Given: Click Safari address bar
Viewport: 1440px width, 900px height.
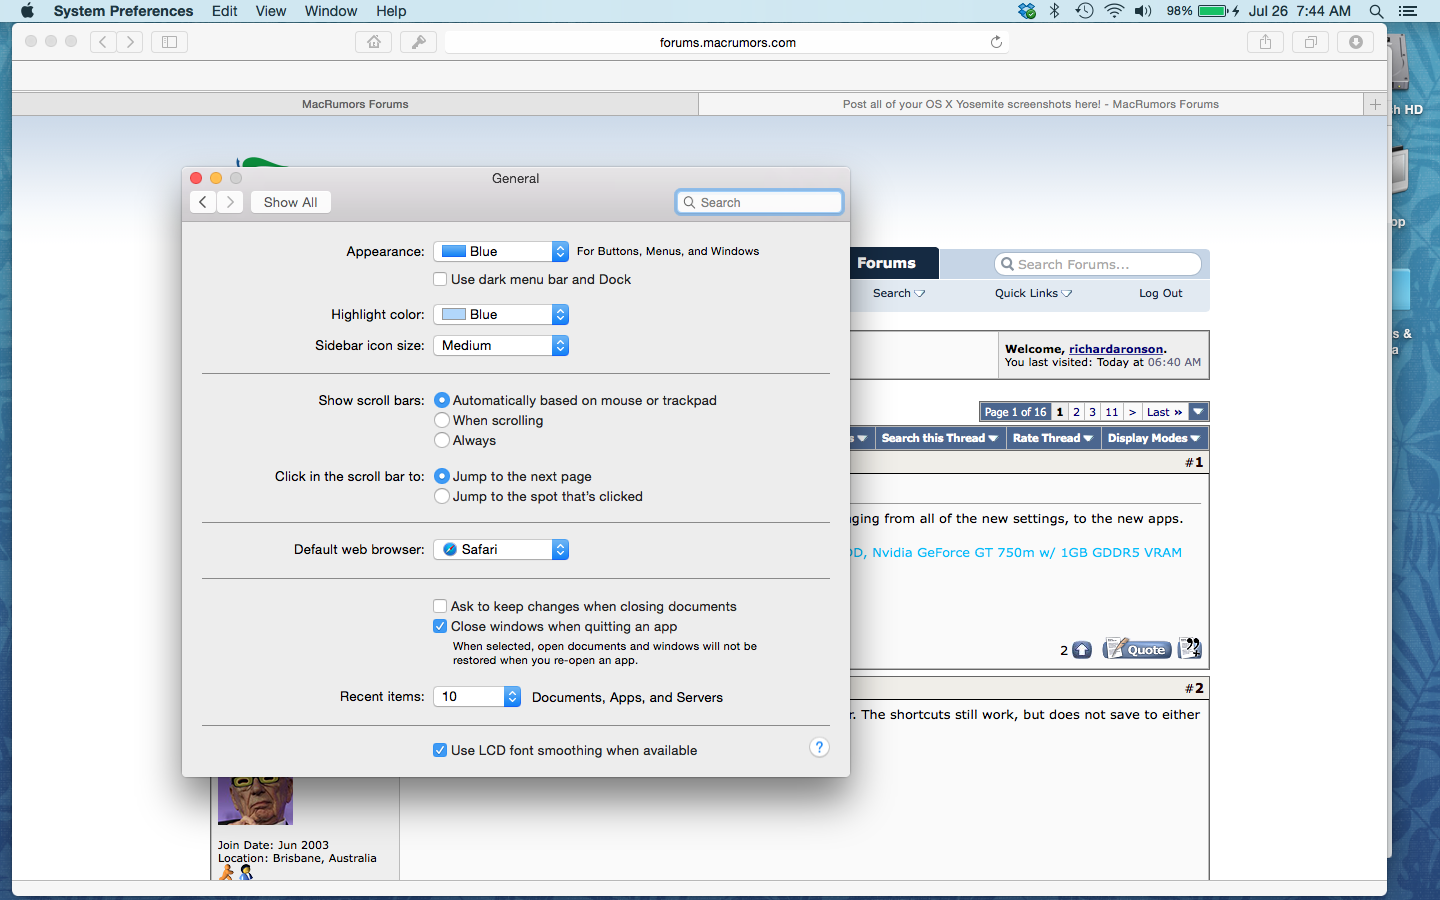Looking at the screenshot, I should (x=727, y=42).
